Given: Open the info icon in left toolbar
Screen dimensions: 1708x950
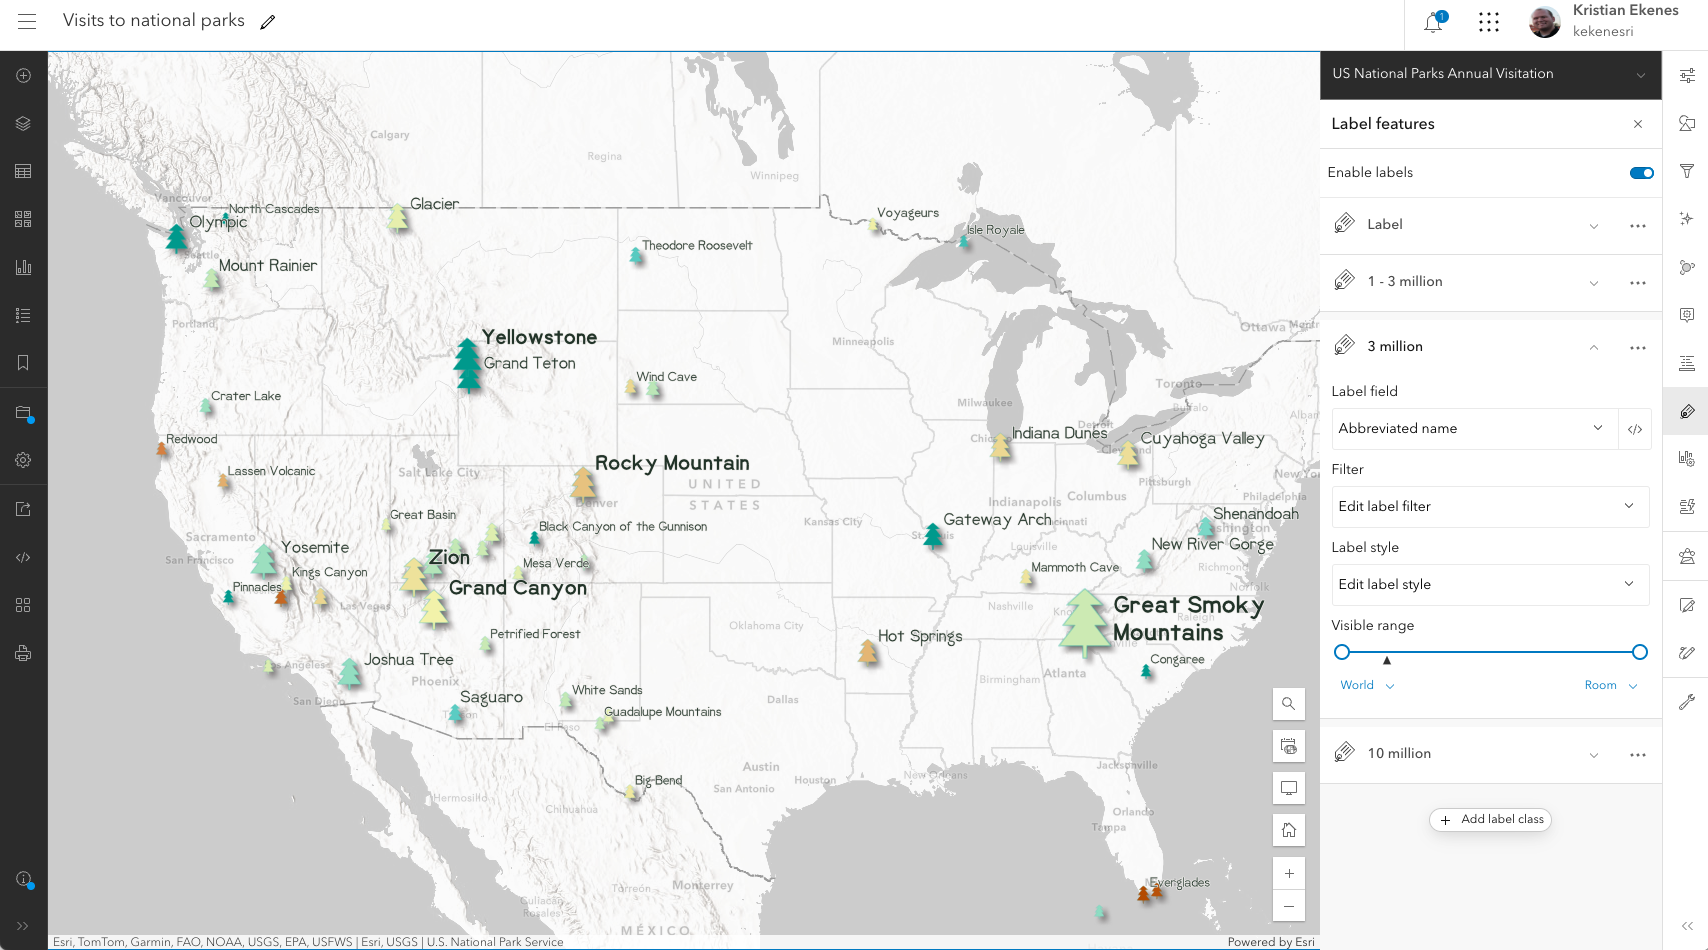Looking at the screenshot, I should (x=23, y=879).
